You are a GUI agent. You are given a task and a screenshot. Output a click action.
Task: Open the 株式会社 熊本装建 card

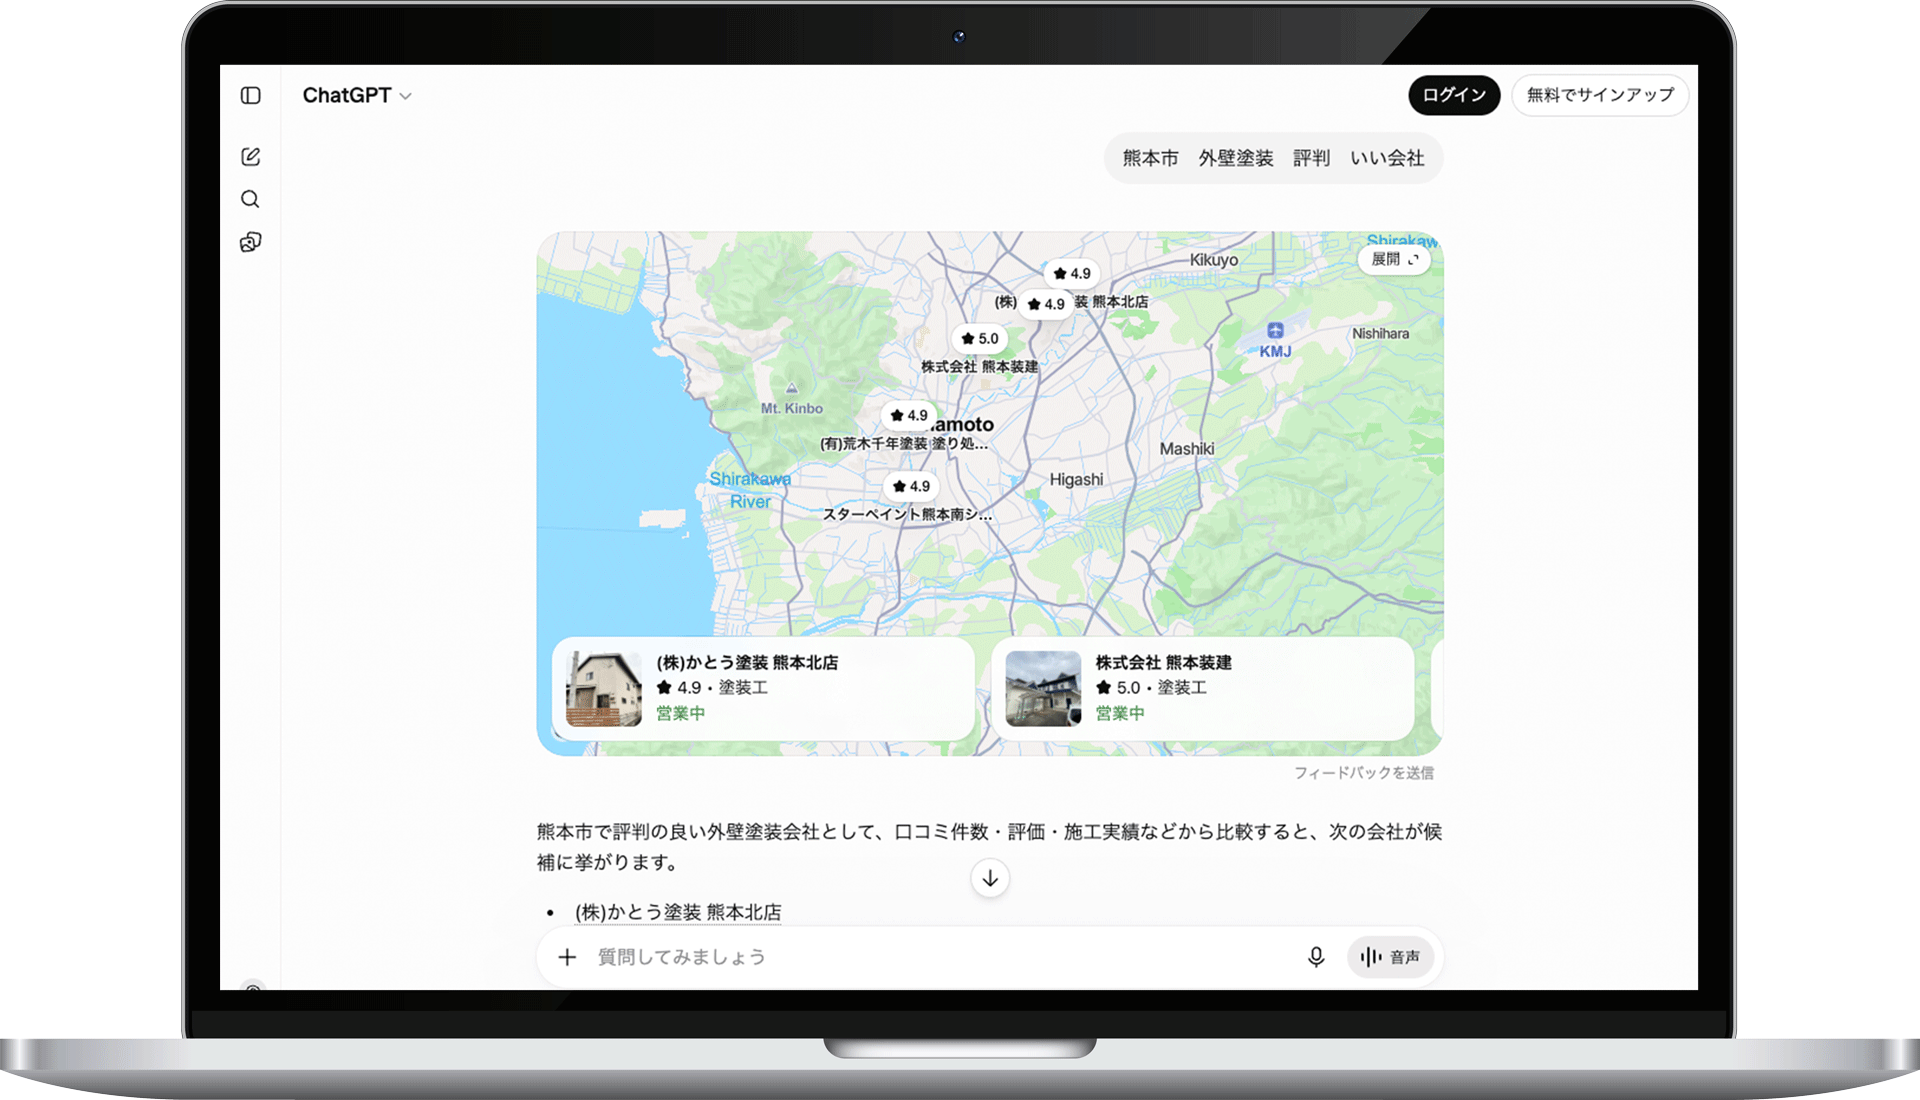1202,688
